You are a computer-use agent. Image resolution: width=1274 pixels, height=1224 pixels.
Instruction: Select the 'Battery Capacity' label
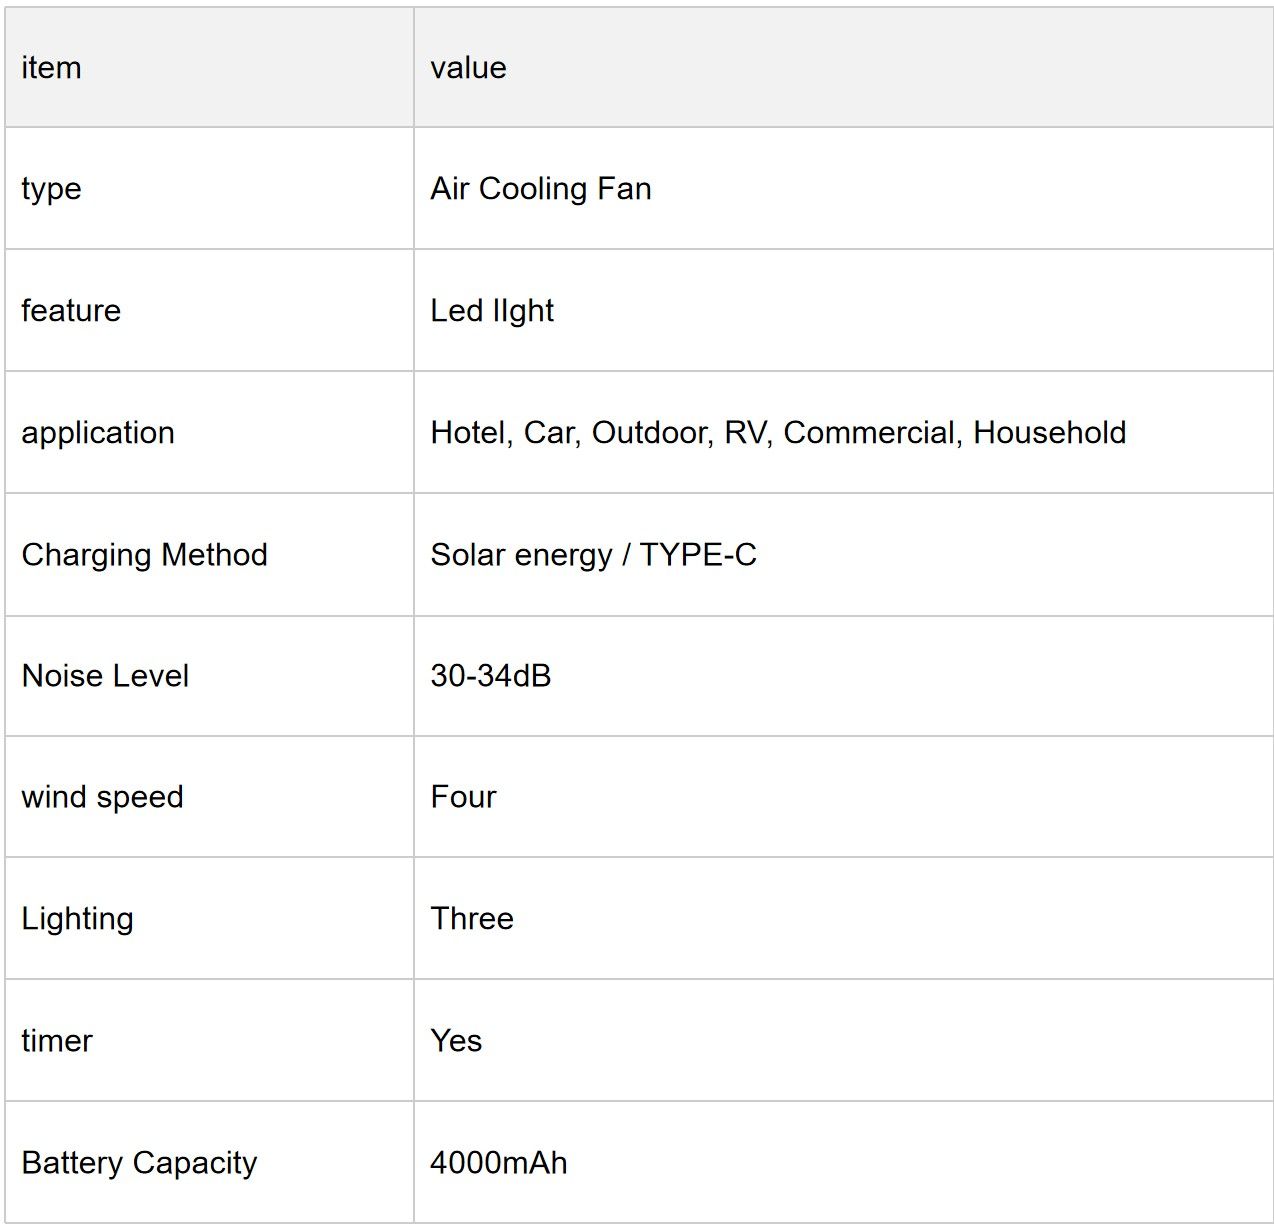[139, 1163]
